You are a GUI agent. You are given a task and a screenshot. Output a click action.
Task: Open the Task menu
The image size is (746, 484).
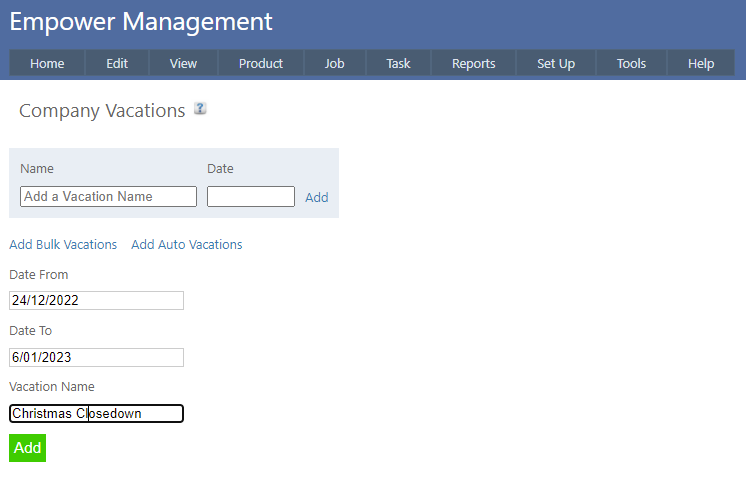click(398, 63)
